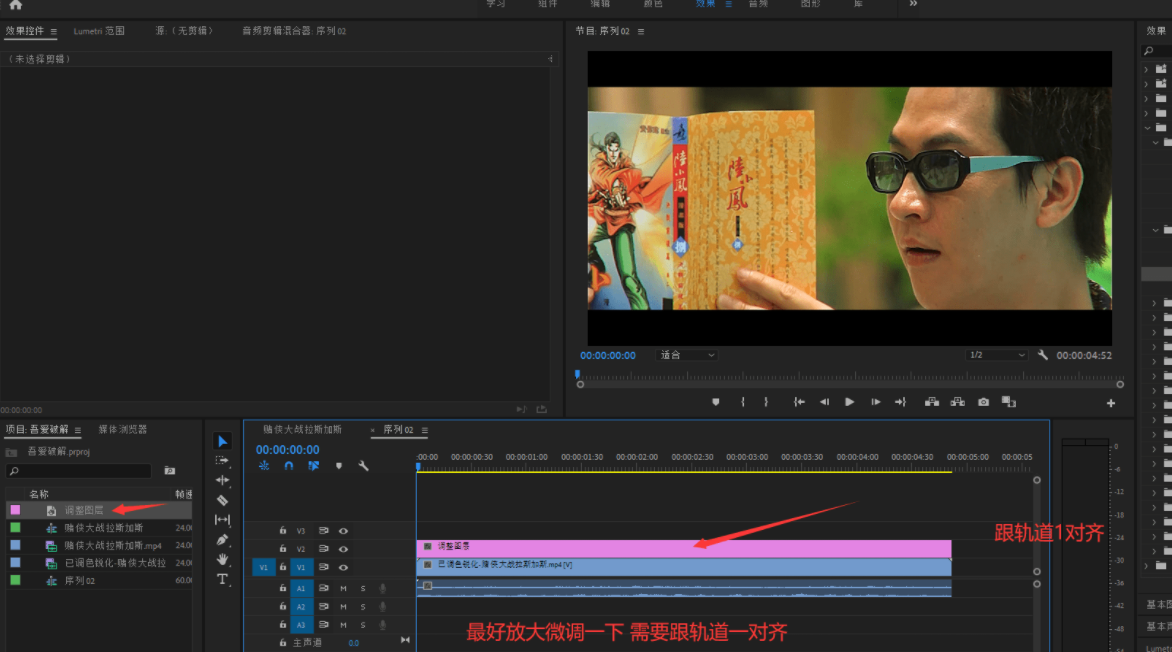
Task: Select the Pen tool
Action: pyautogui.click(x=222, y=539)
